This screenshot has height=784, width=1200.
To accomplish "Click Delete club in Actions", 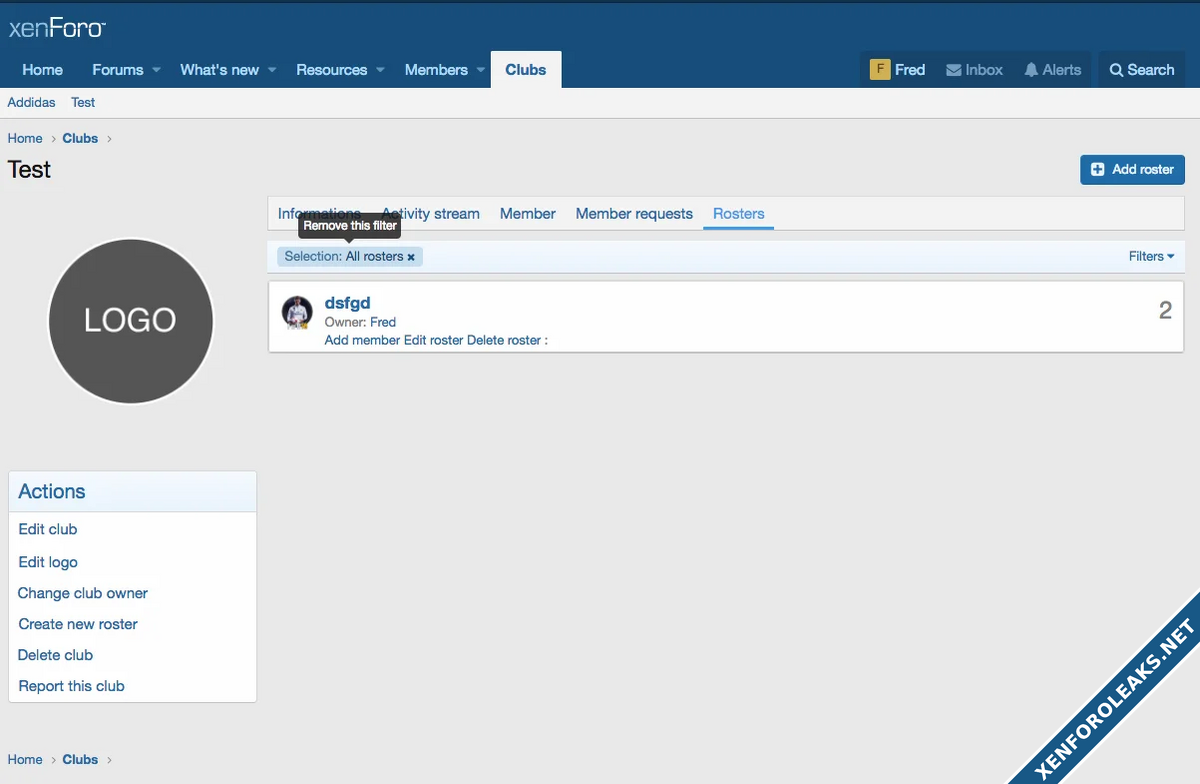I will coord(56,655).
